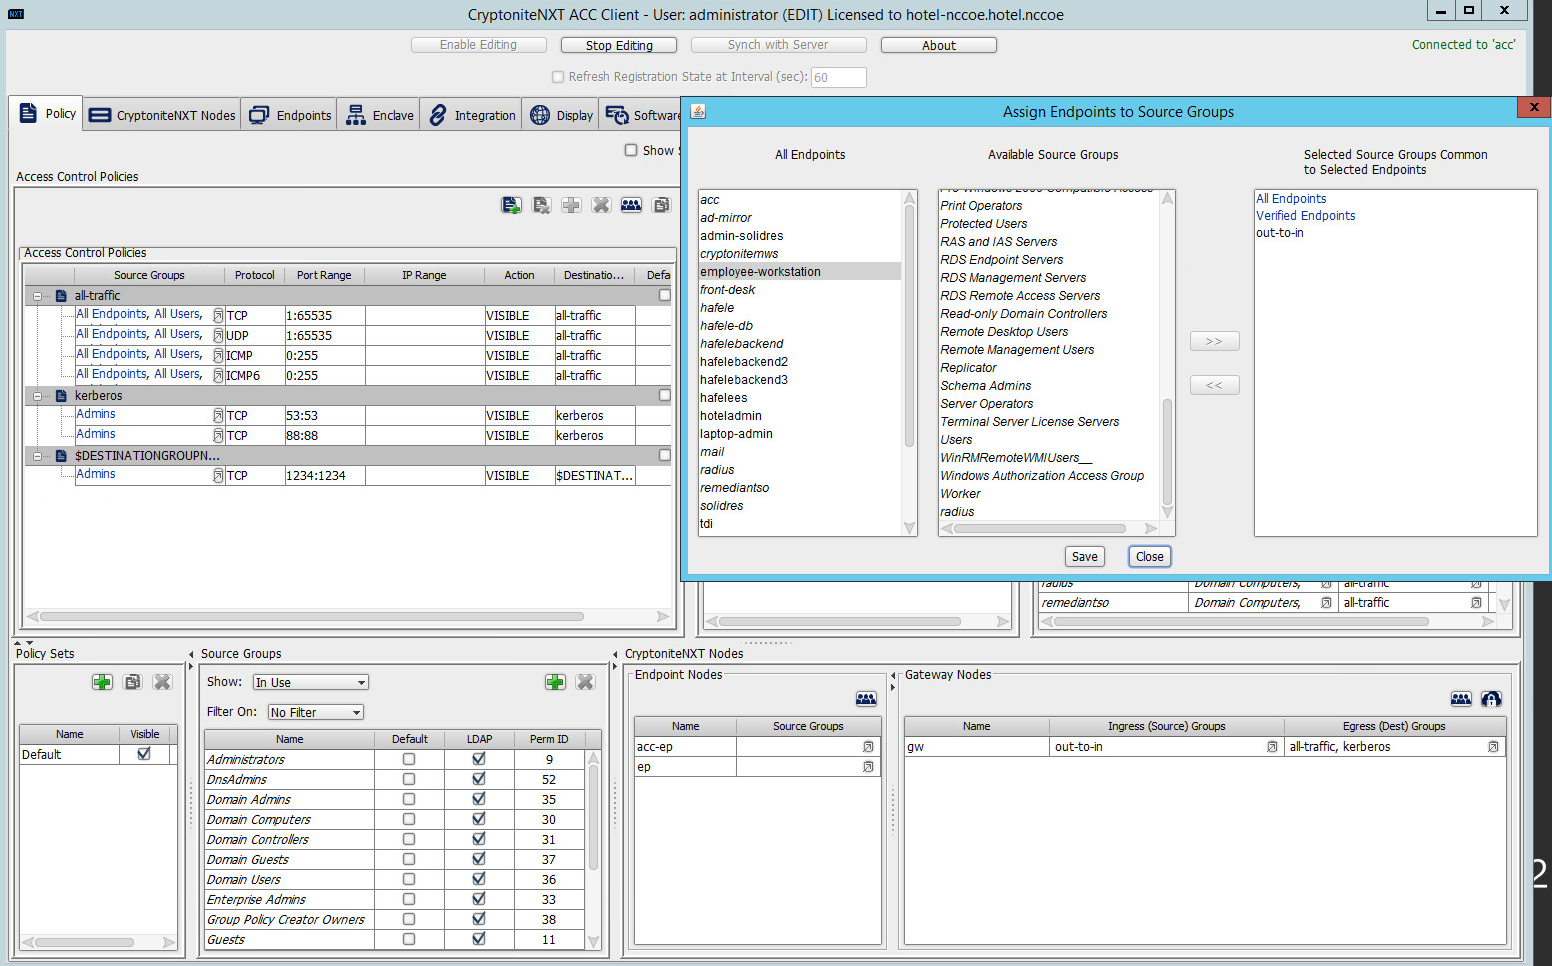The height and width of the screenshot is (966, 1552).
Task: Click the lock gateway icon in Gateway Nodes
Action: tap(1491, 699)
